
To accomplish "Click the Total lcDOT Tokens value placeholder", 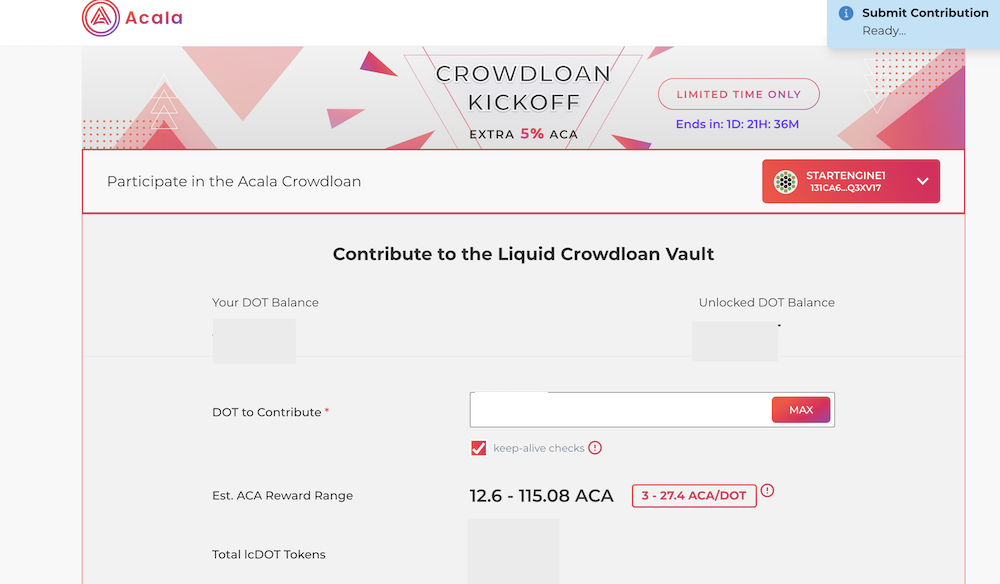I will [513, 551].
